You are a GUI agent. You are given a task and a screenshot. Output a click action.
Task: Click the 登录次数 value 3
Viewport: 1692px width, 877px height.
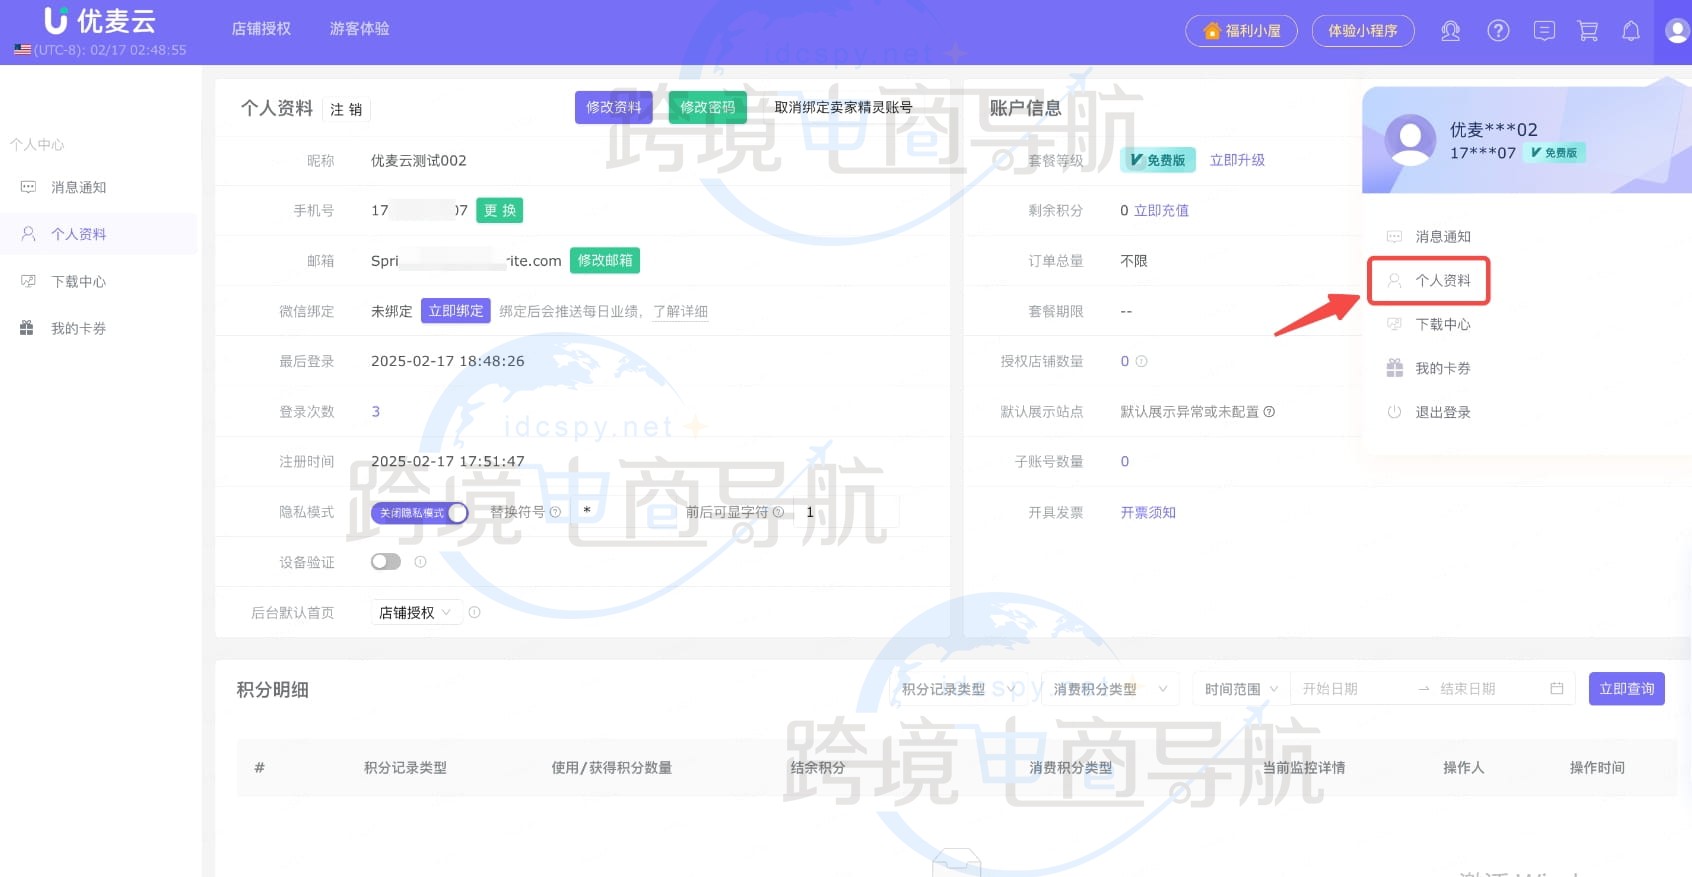click(375, 411)
